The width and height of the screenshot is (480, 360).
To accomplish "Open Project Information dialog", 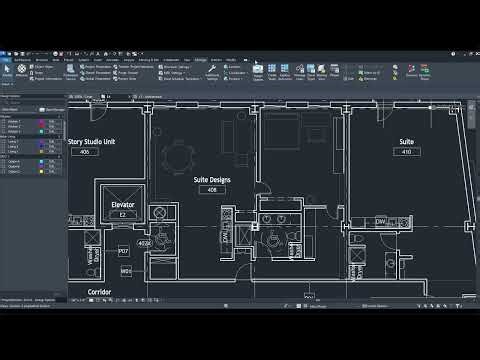I will 46,79.
